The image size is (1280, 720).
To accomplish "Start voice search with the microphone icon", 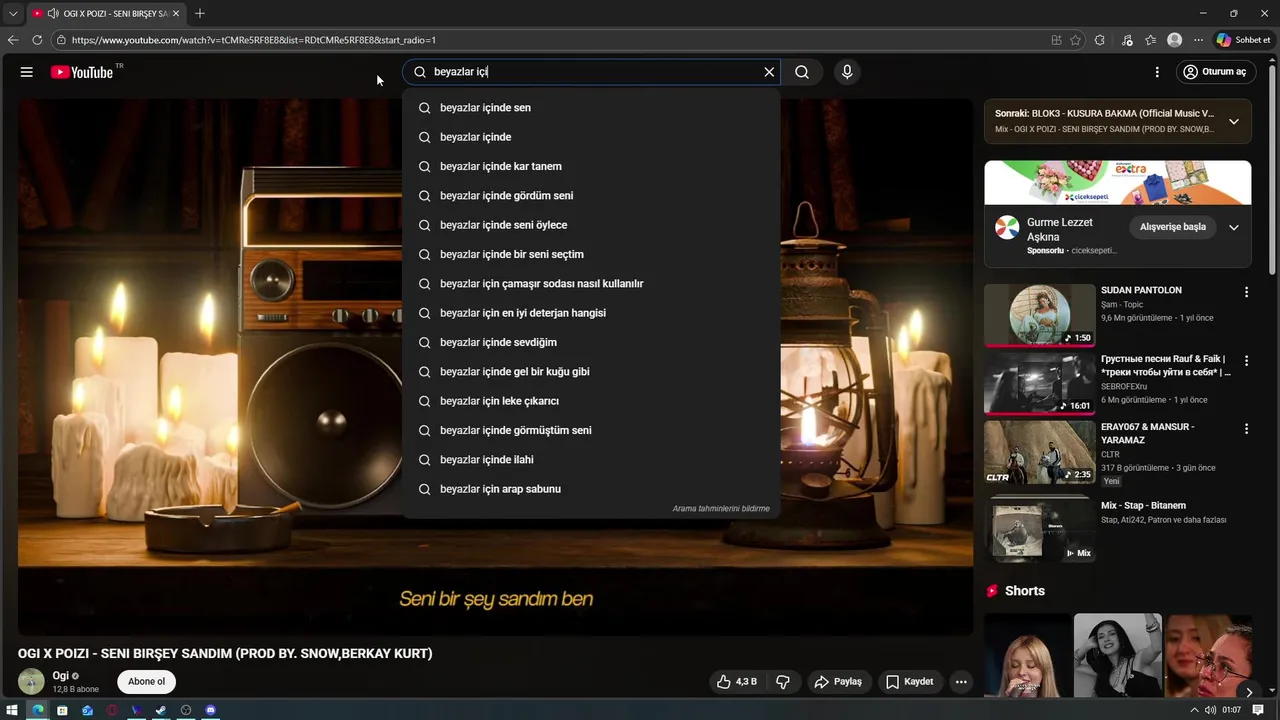I will (847, 72).
